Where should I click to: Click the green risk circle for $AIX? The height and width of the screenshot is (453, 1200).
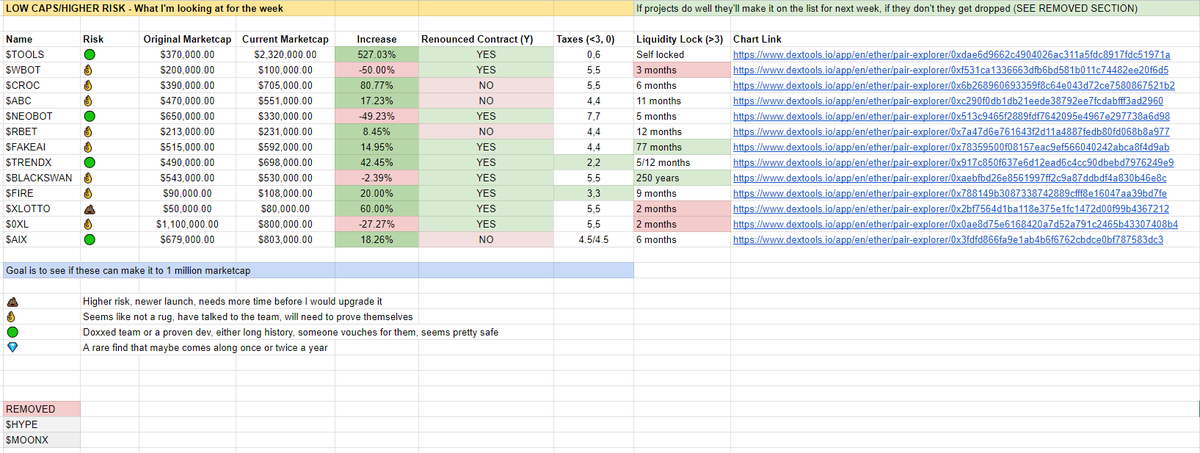click(x=89, y=240)
